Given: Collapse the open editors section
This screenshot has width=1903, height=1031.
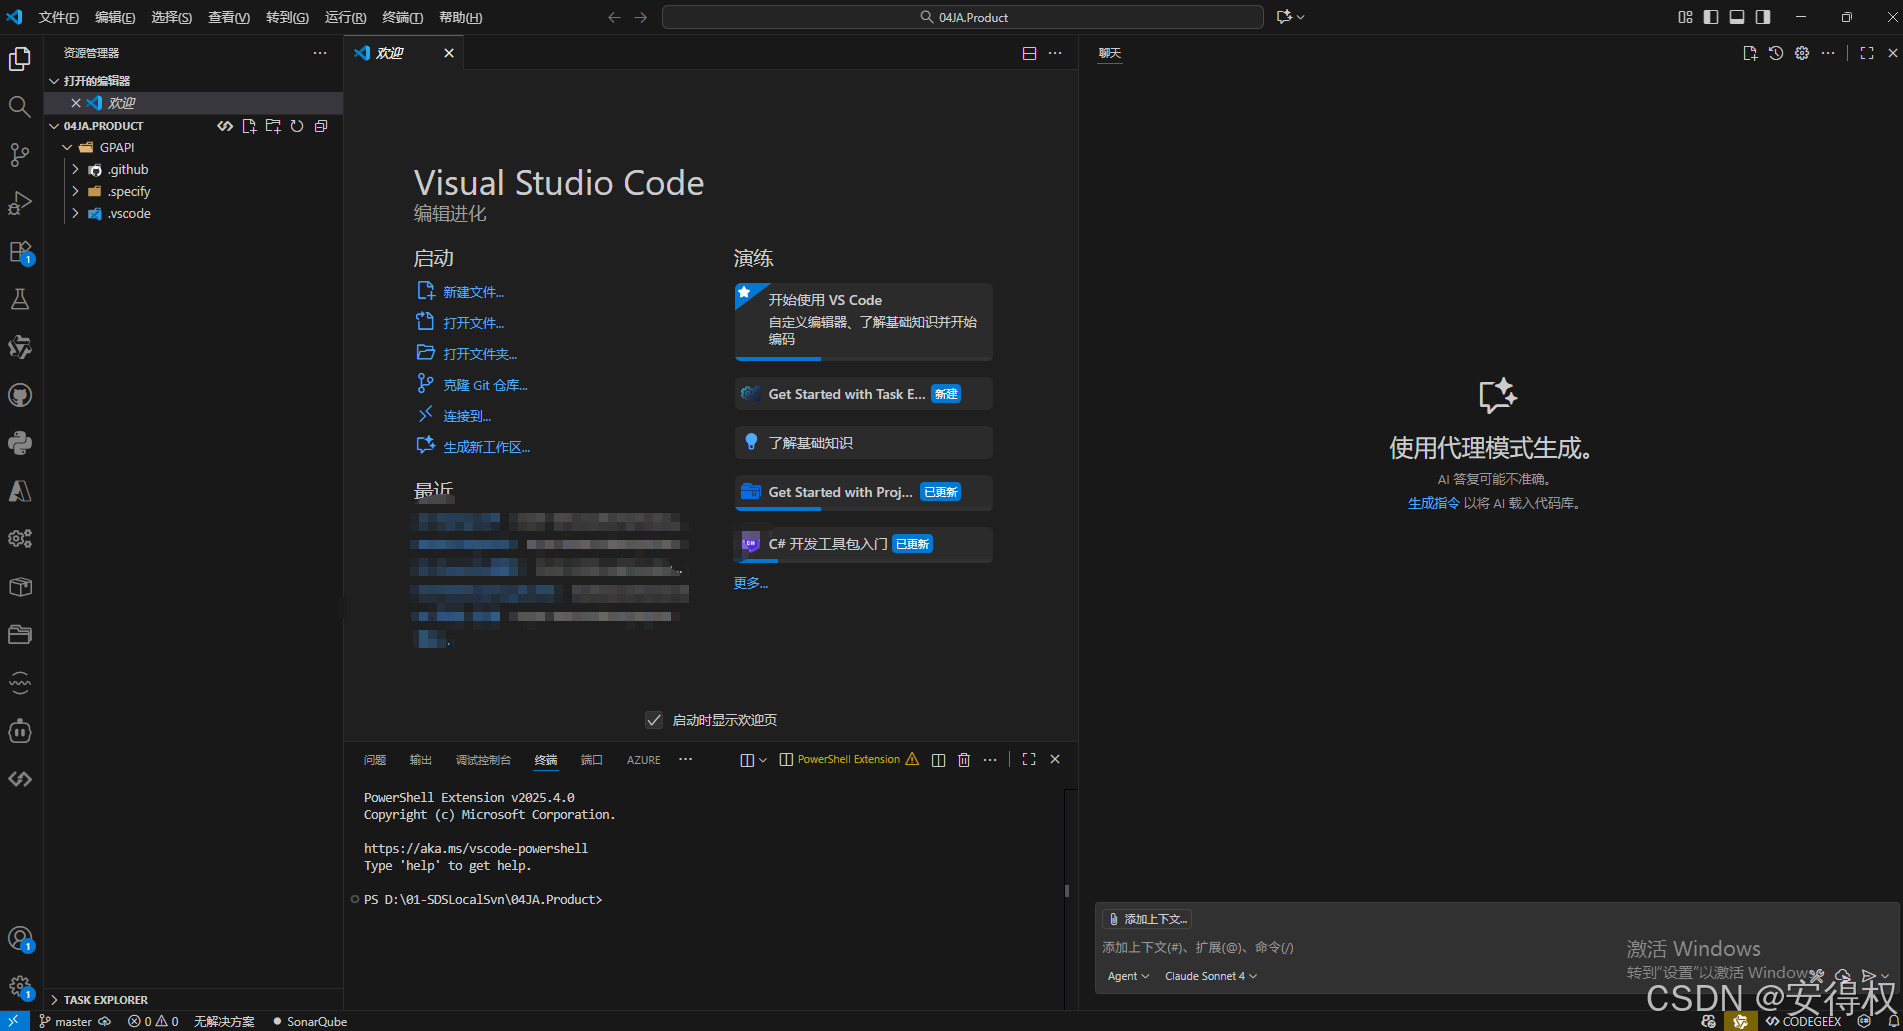Looking at the screenshot, I should (97, 81).
